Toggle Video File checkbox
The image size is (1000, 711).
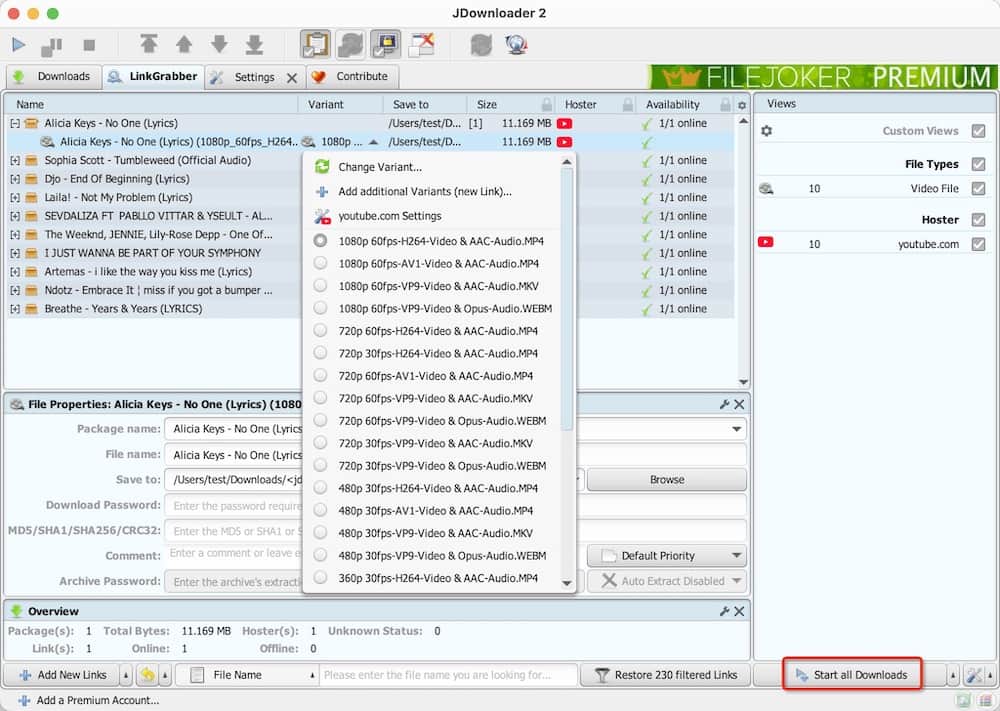point(978,188)
